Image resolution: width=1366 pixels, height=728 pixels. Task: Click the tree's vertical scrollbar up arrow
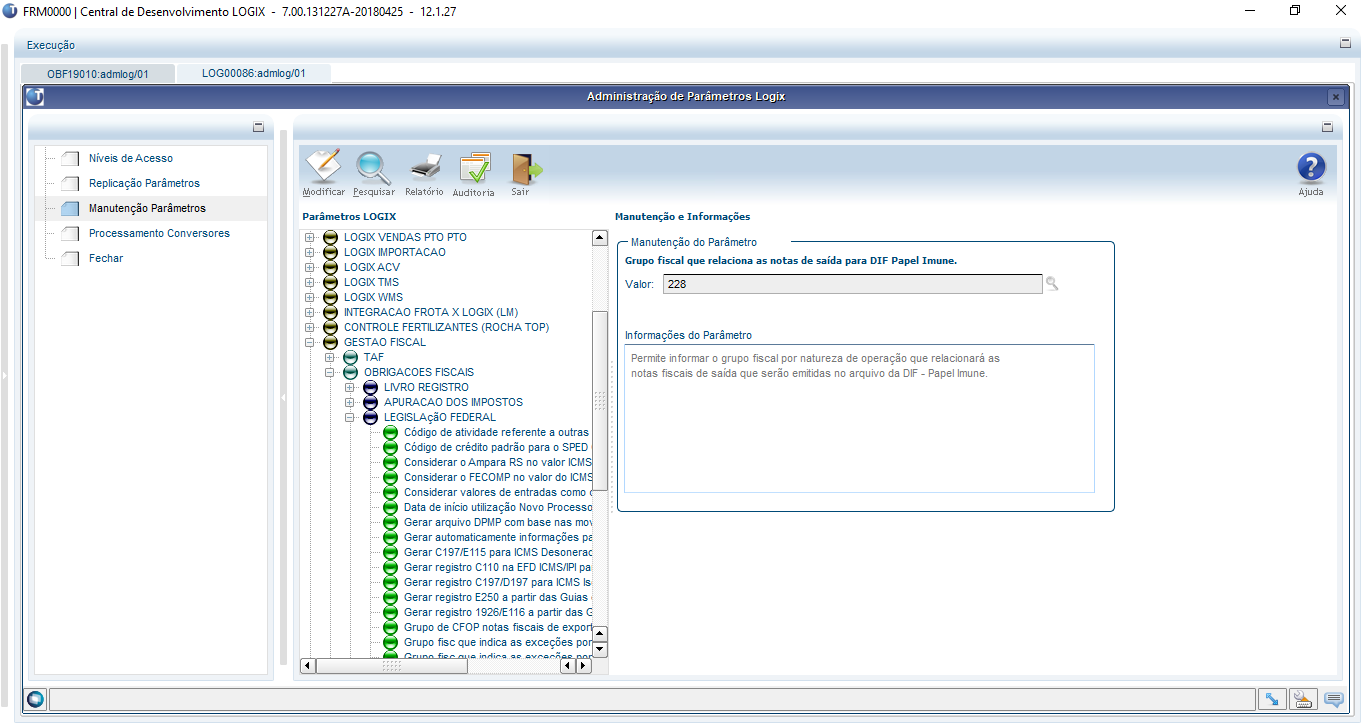(600, 238)
